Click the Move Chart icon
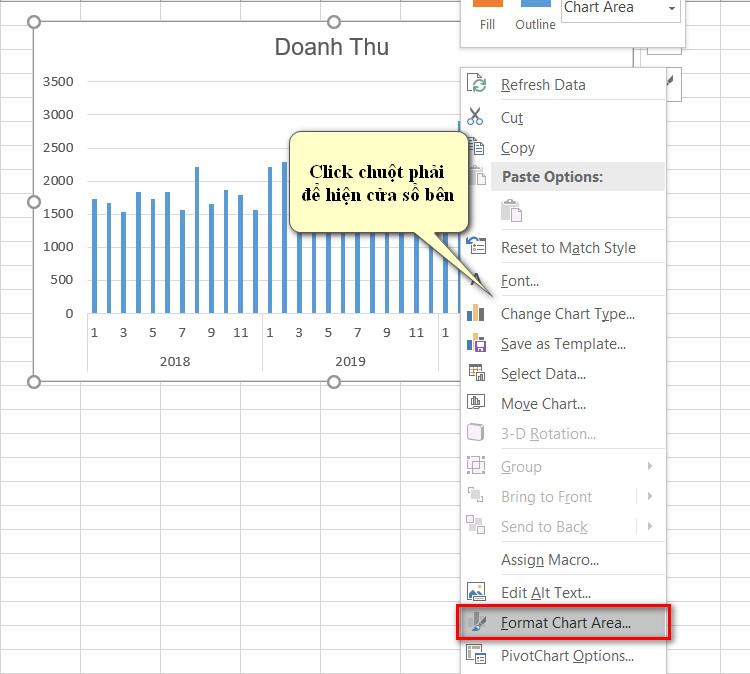 tap(476, 402)
